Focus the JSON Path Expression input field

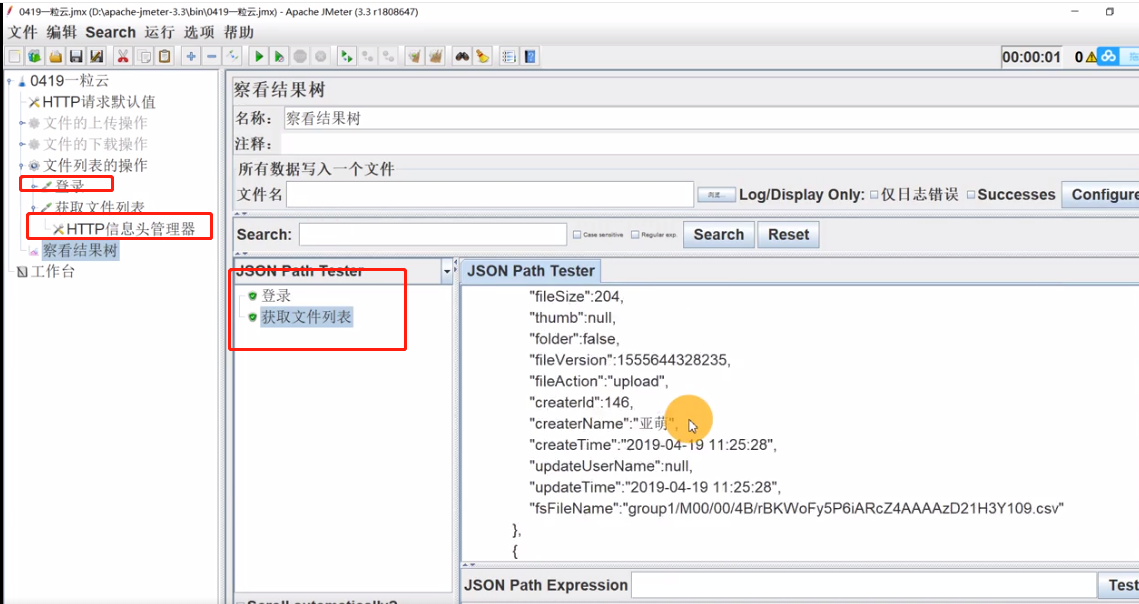tap(863, 585)
